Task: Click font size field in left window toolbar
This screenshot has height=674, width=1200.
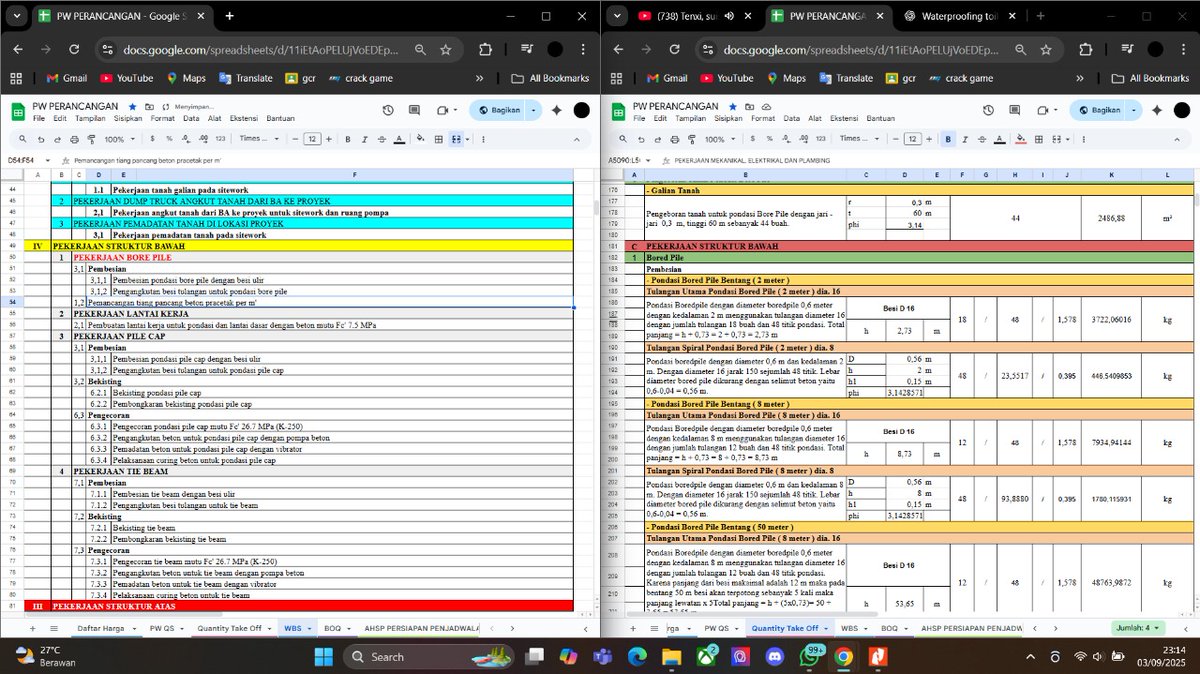Action: point(312,139)
